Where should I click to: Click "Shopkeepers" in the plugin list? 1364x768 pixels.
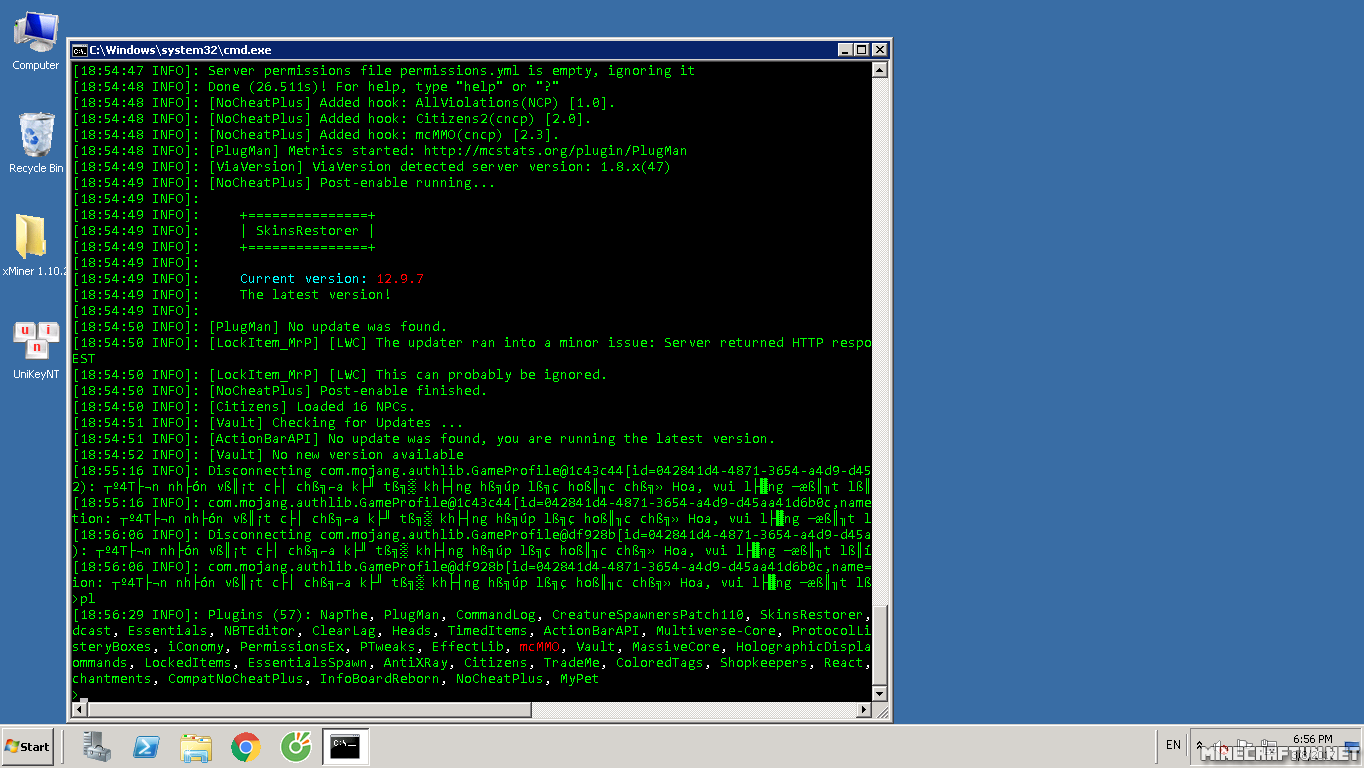point(764,663)
